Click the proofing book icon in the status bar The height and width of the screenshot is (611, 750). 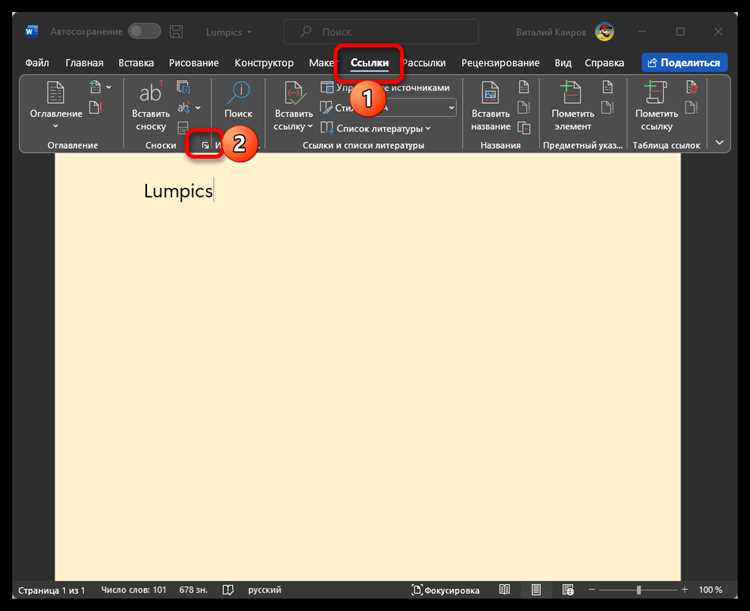pos(228,590)
